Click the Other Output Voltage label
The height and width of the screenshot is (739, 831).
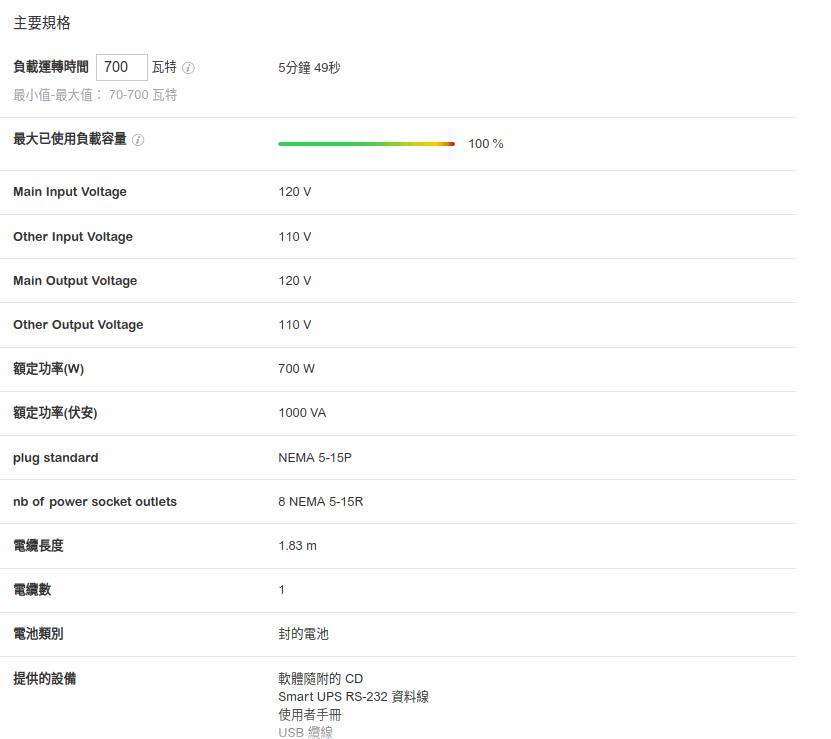tap(78, 325)
